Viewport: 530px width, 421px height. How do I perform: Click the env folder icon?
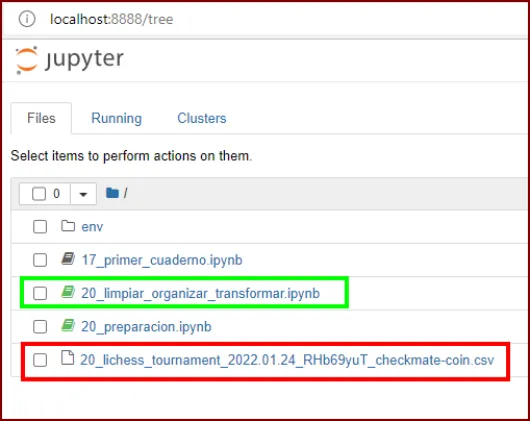click(68, 226)
